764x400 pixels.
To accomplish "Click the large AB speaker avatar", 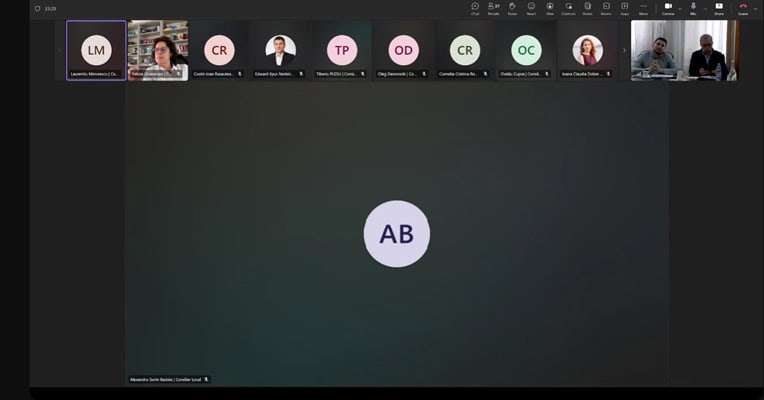I will [x=396, y=234].
